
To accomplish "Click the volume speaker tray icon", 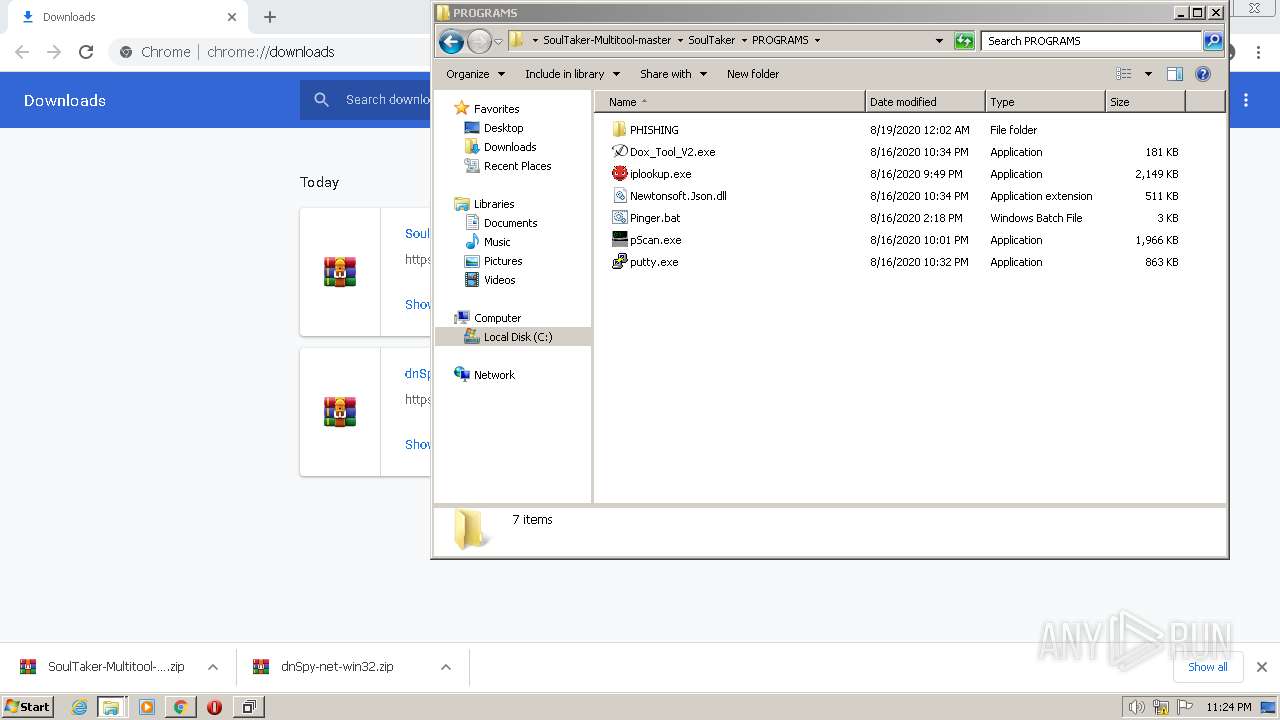I will click(1136, 707).
